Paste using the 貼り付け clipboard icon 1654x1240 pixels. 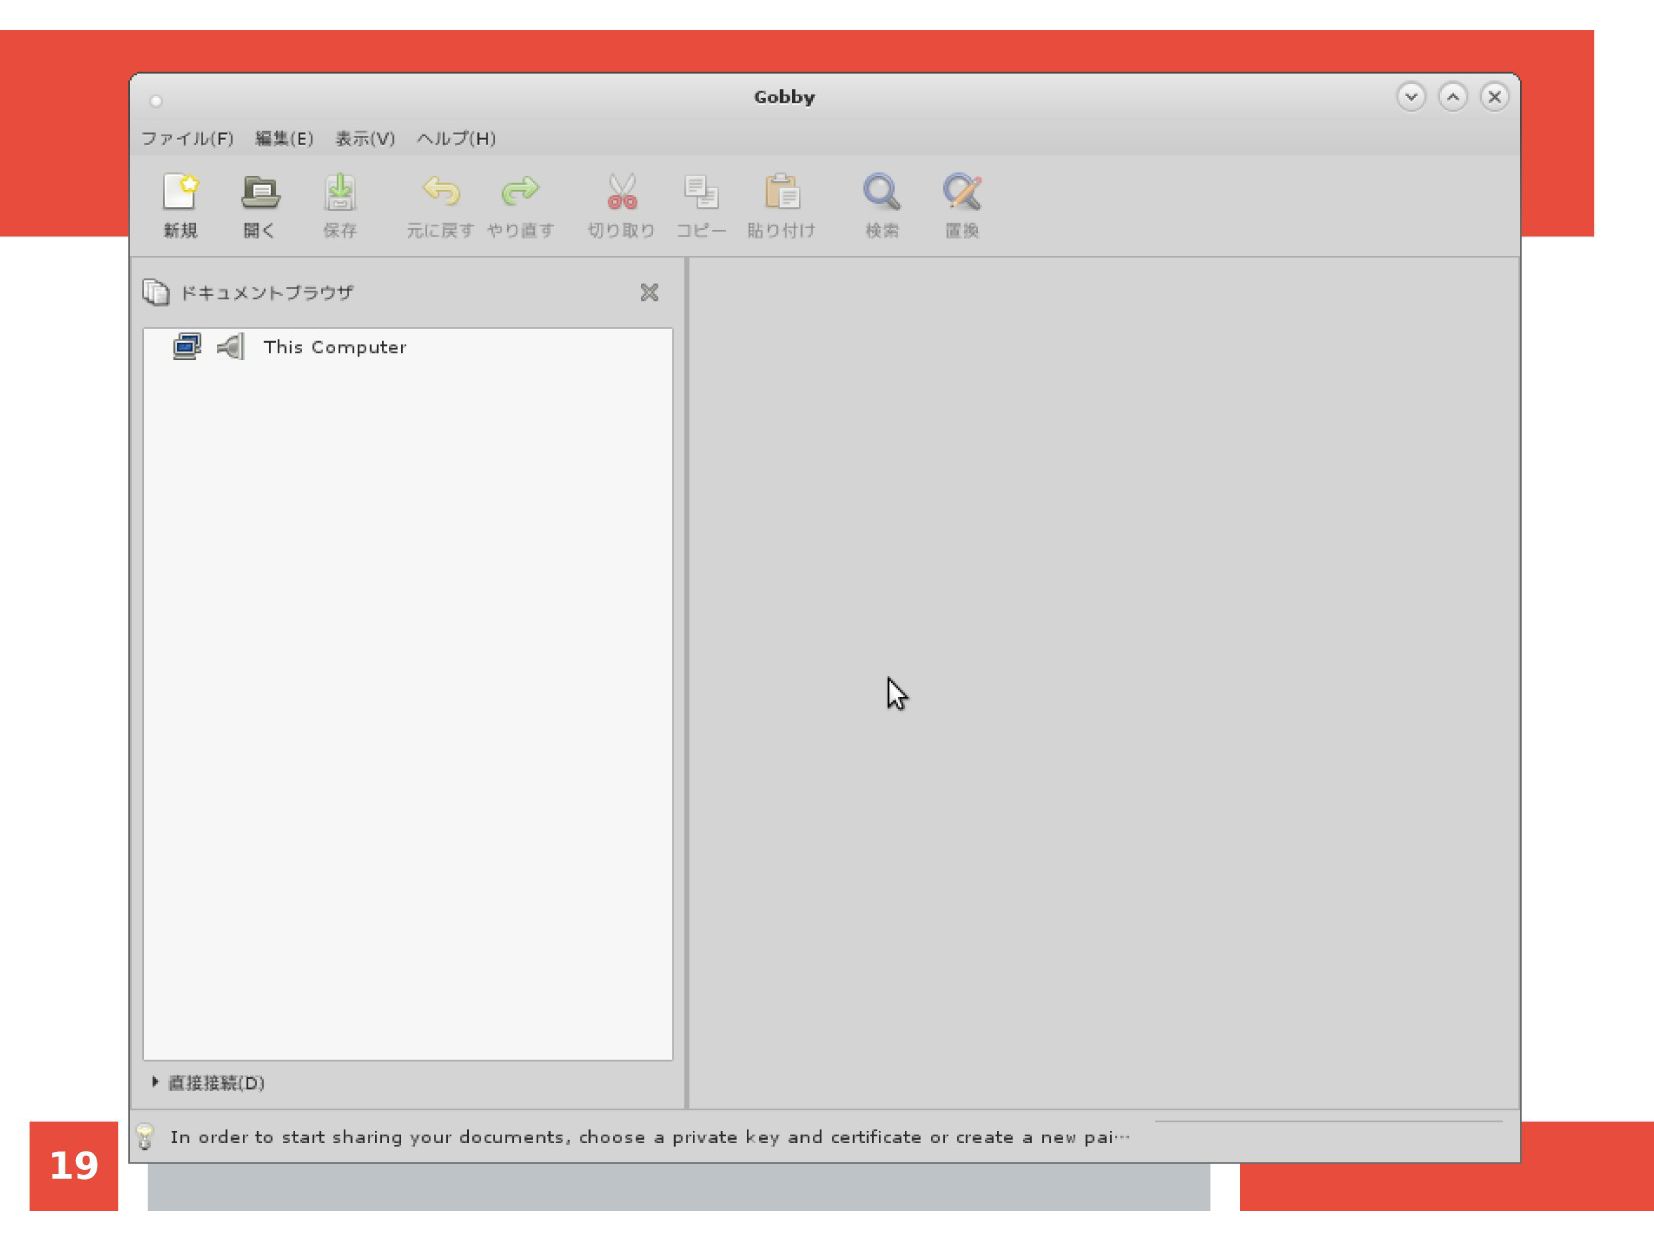pyautogui.click(x=782, y=192)
